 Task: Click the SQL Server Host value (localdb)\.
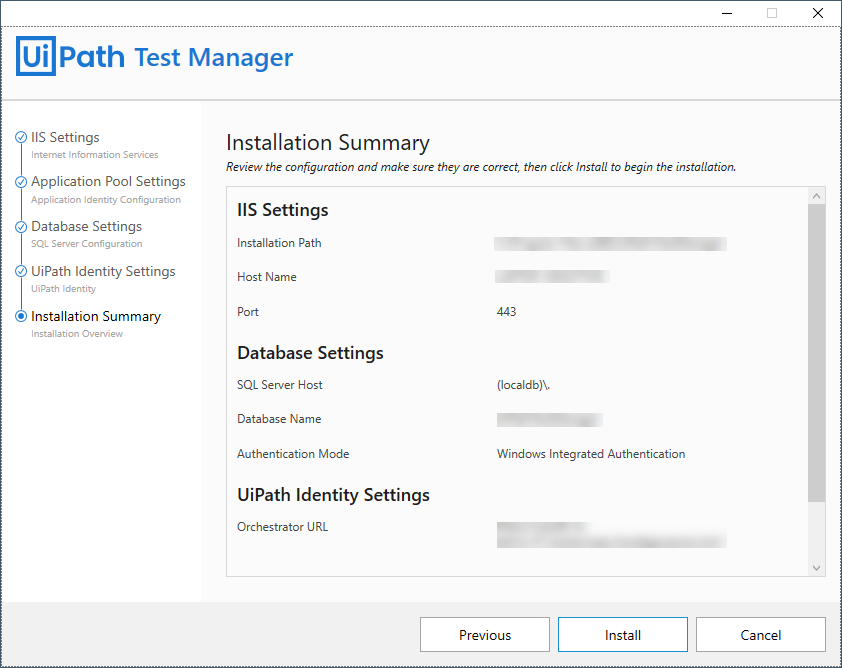pyautogui.click(x=524, y=385)
